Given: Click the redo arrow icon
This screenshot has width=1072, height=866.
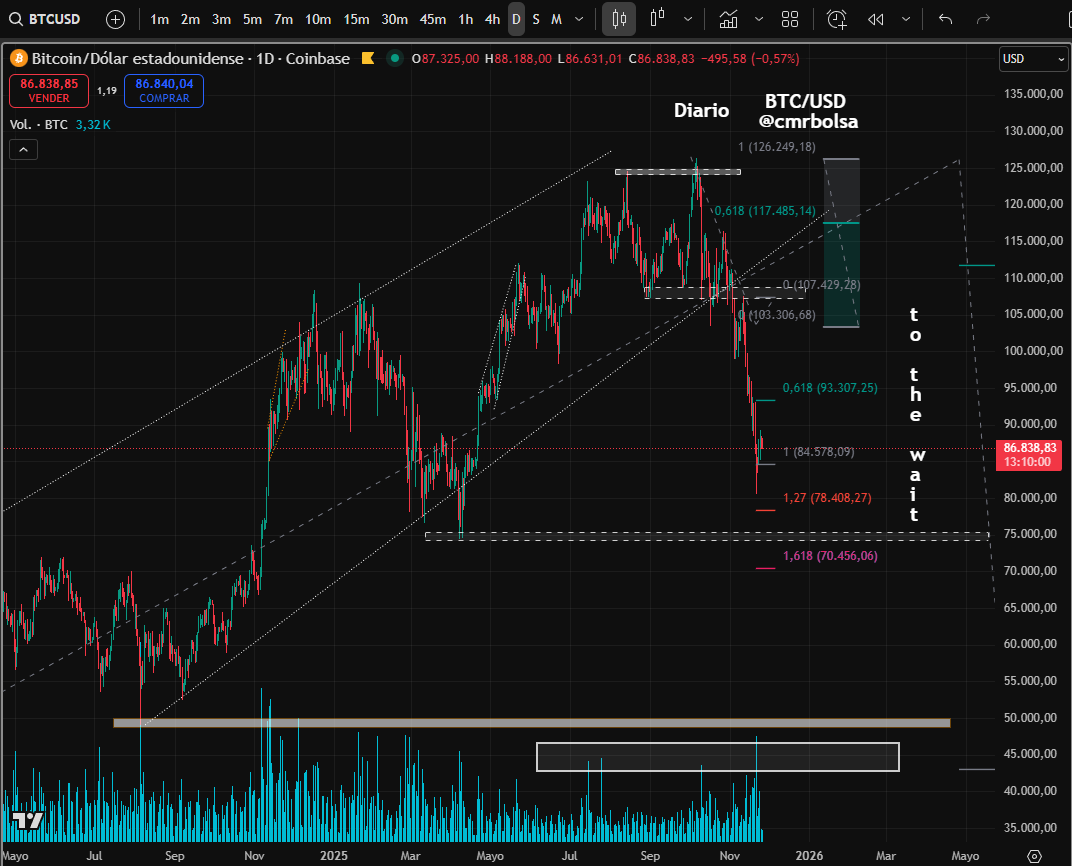Looking at the screenshot, I should coord(983,19).
